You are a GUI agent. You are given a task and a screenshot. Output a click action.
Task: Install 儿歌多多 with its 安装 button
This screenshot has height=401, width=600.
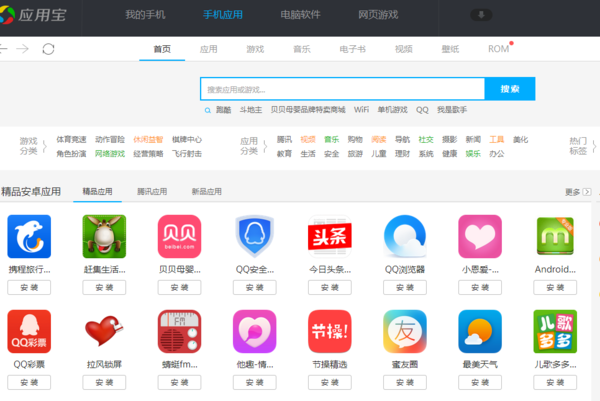pyautogui.click(x=555, y=383)
